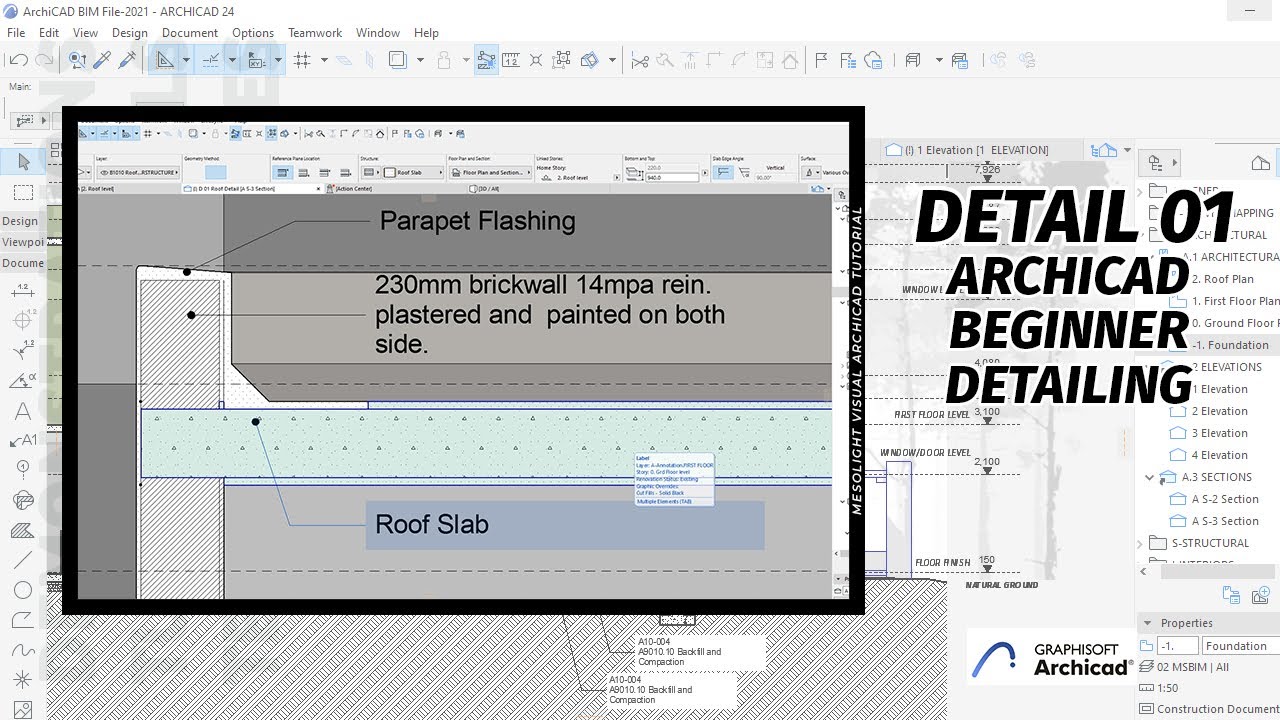Select the Spline tool
The image size is (1280, 720).
click(22, 650)
